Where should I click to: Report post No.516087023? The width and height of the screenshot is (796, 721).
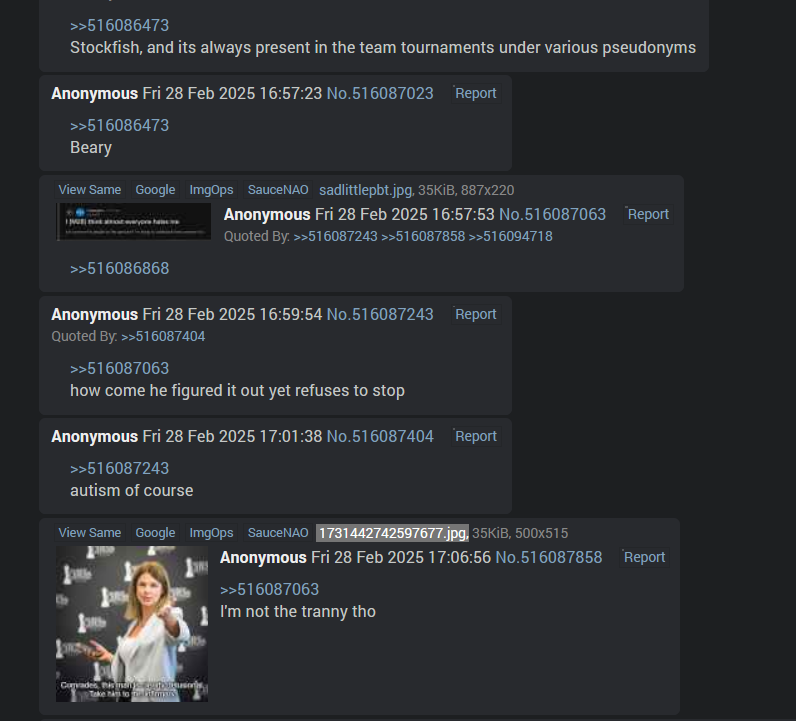point(476,93)
